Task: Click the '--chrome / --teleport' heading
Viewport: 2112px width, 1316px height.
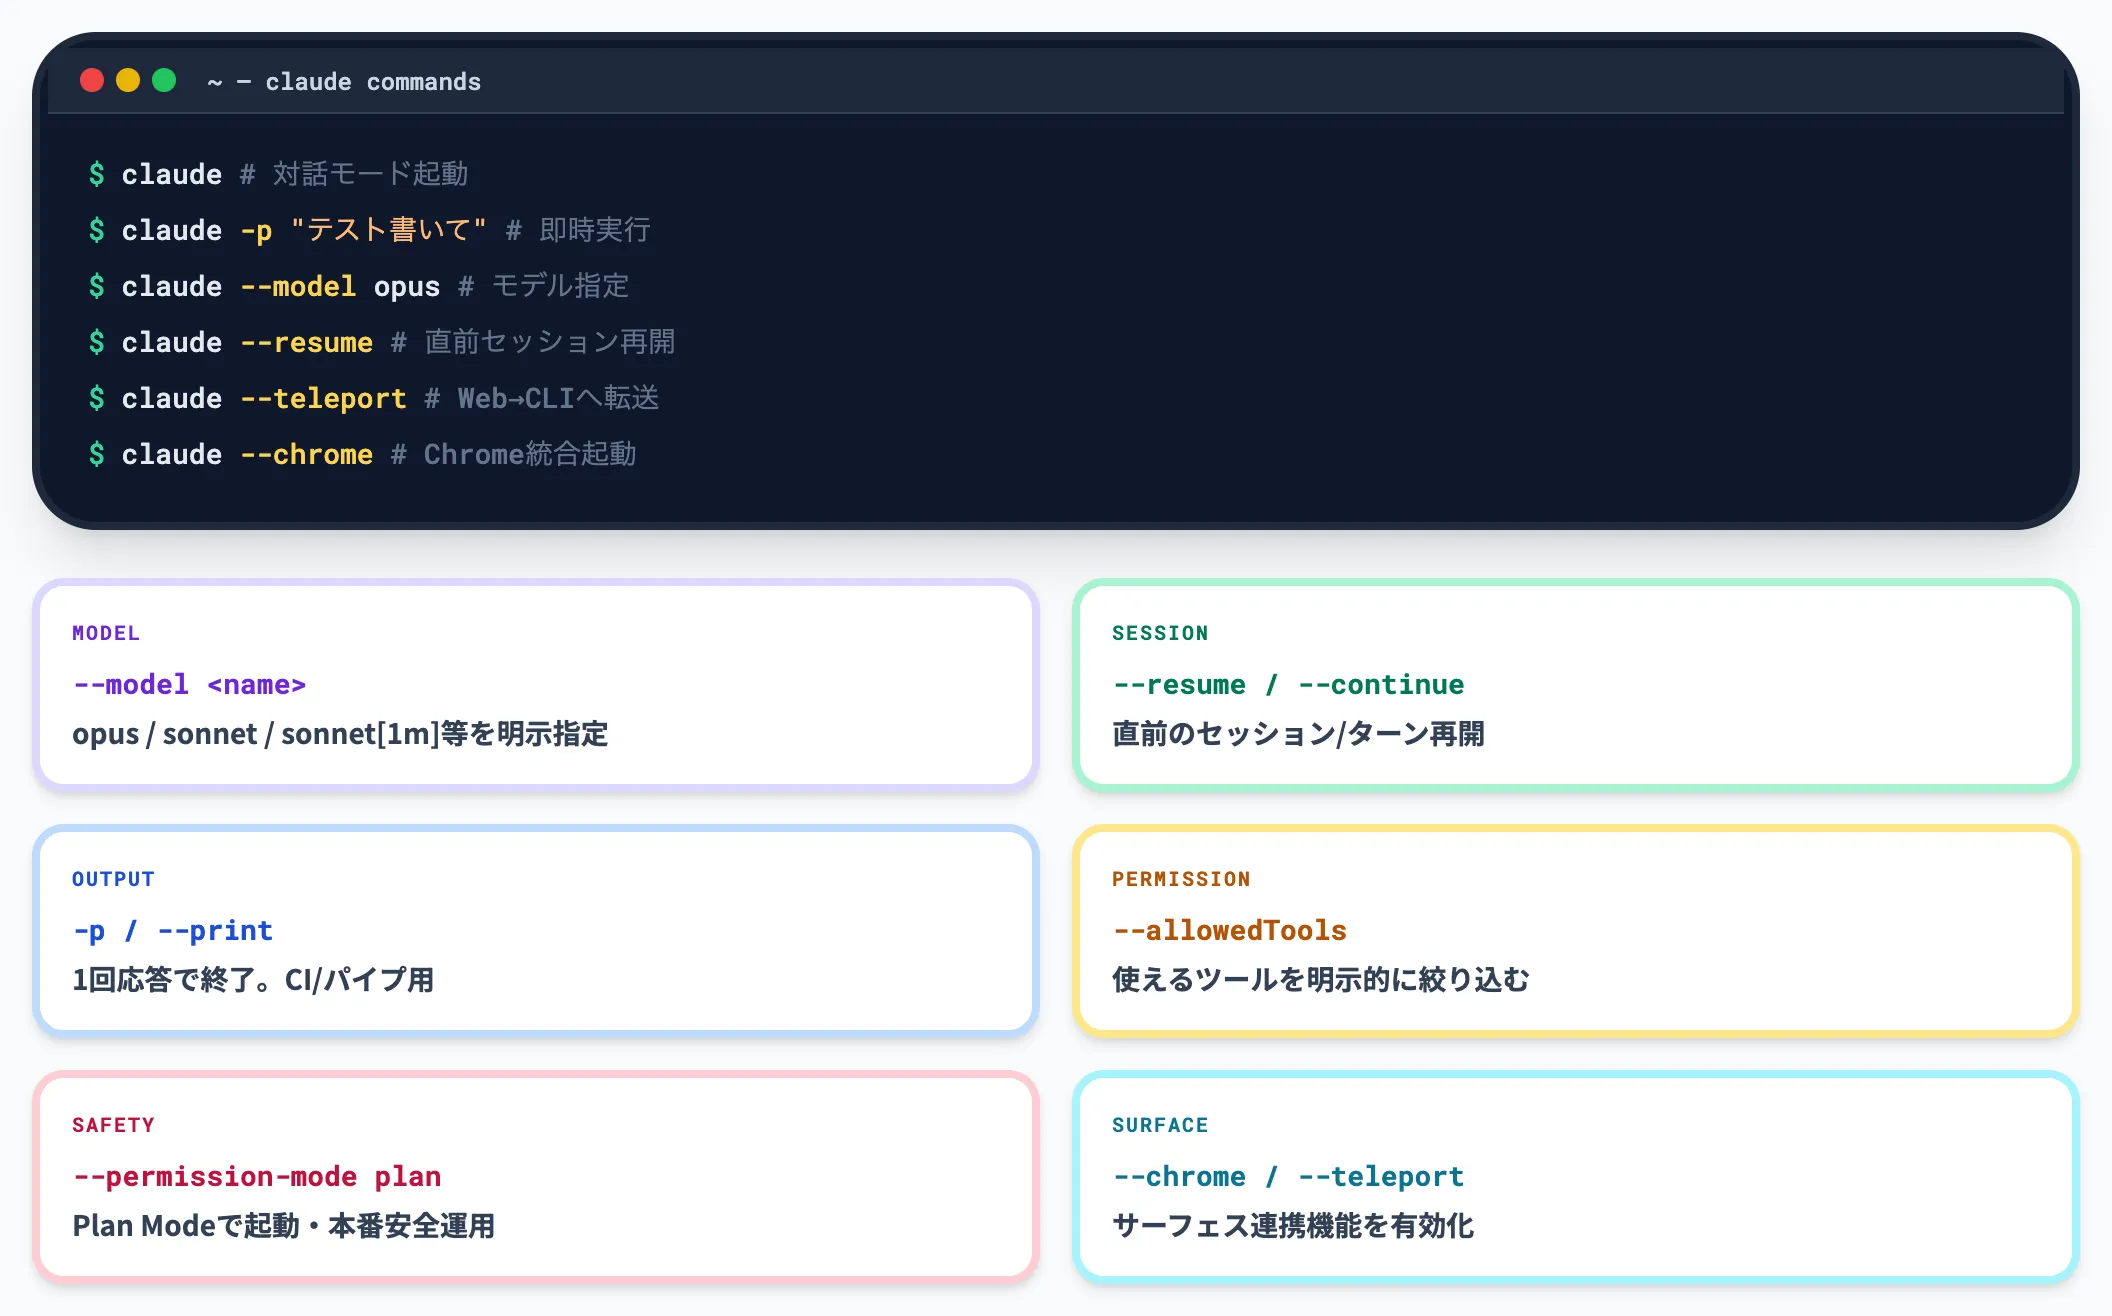Action: point(1288,1177)
